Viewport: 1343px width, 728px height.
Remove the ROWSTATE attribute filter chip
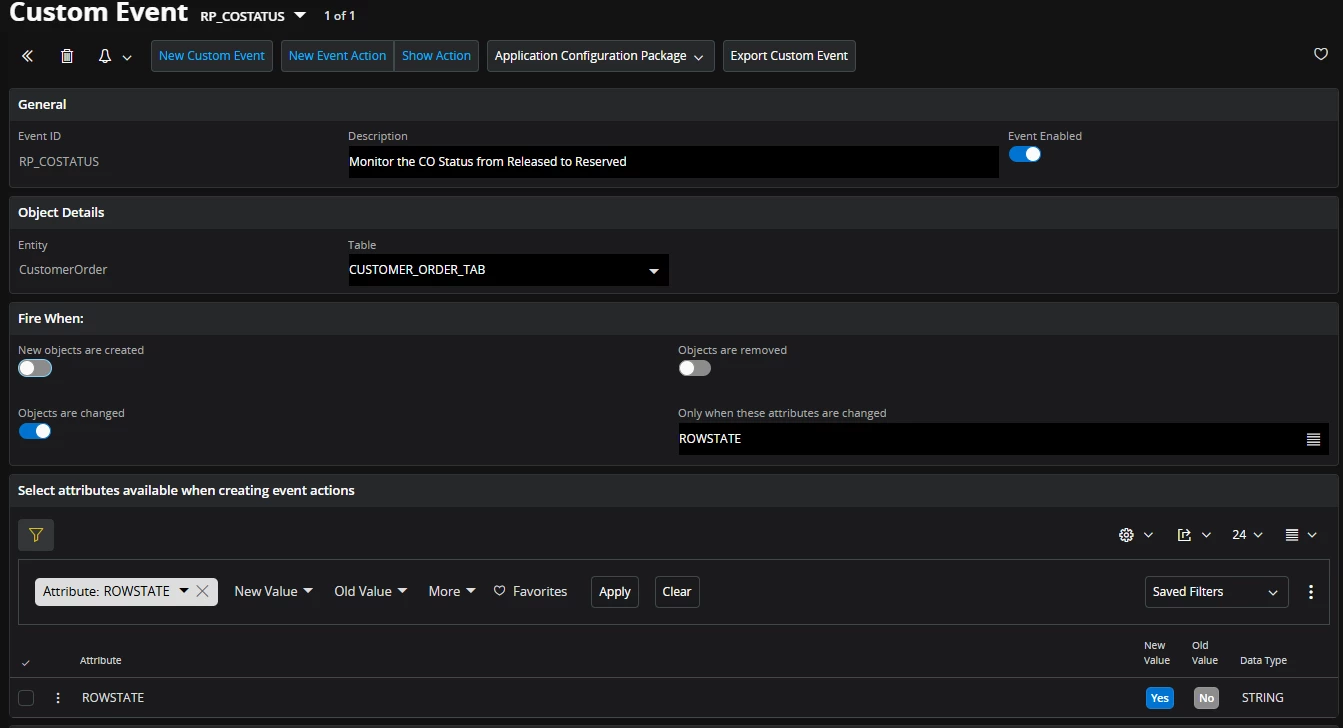[202, 591]
